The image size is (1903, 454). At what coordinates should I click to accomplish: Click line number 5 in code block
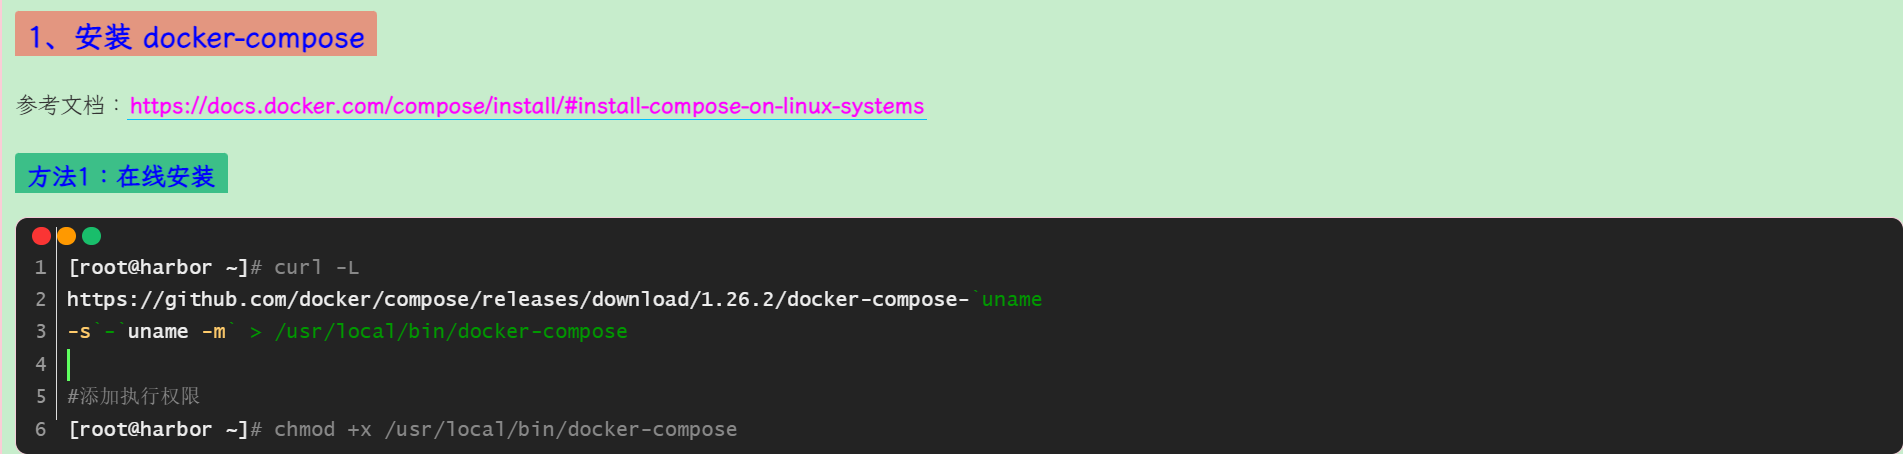click(40, 397)
